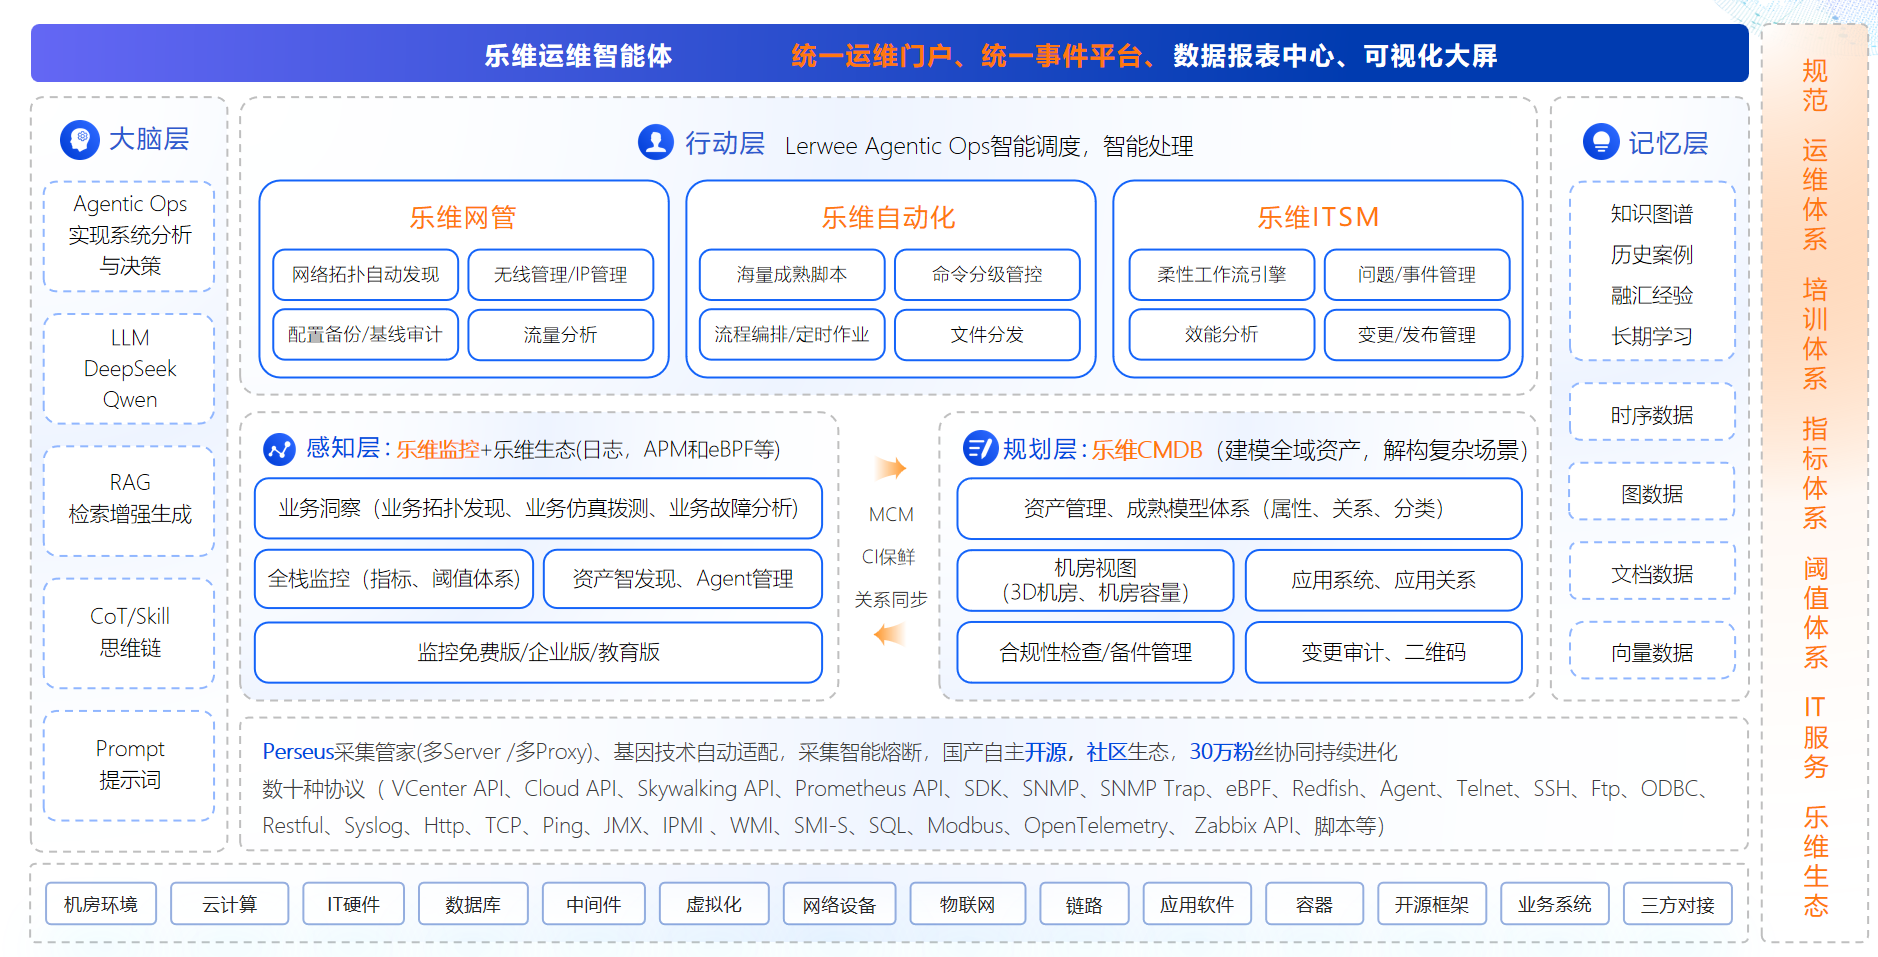Image resolution: width=1878 pixels, height=957 pixels.
Task: Click 合规性检查/备件管理 box
Action: click(x=1095, y=652)
